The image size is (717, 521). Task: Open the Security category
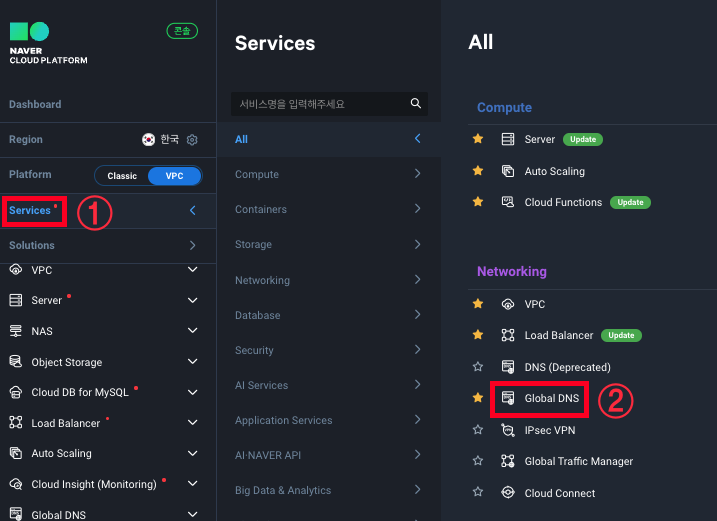pyautogui.click(x=329, y=350)
